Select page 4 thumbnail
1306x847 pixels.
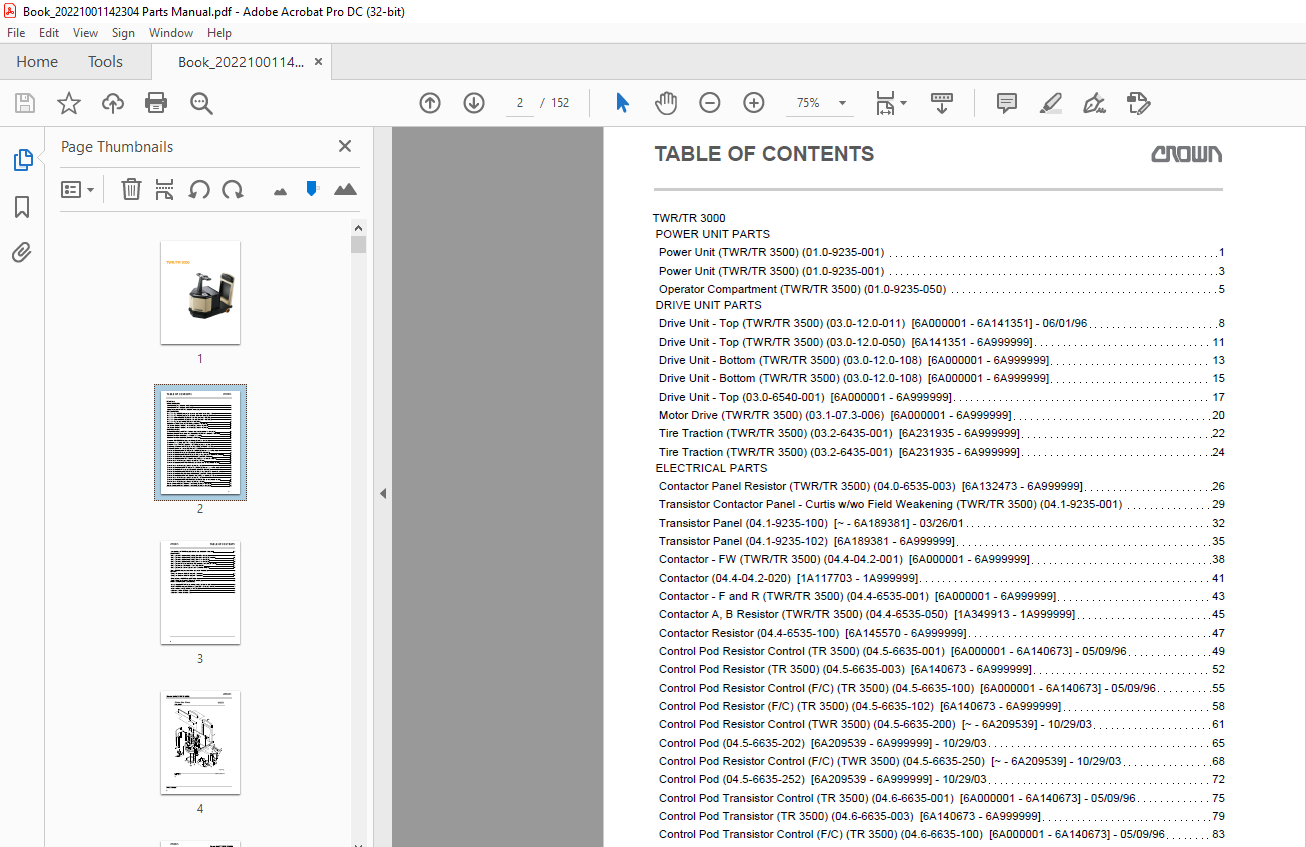click(x=200, y=743)
